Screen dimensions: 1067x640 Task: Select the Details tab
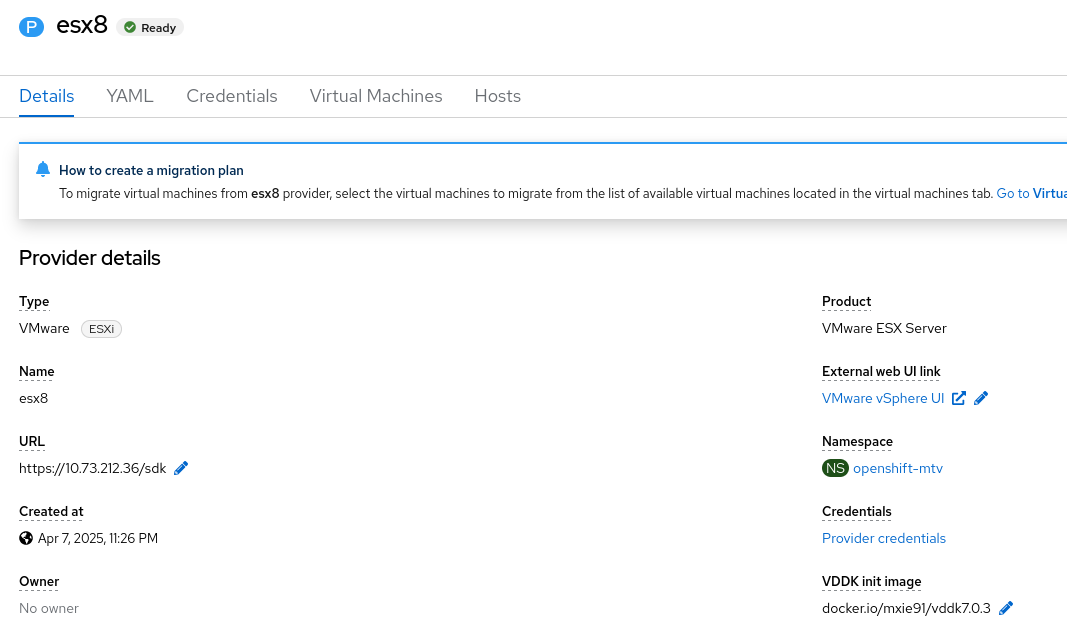47,96
